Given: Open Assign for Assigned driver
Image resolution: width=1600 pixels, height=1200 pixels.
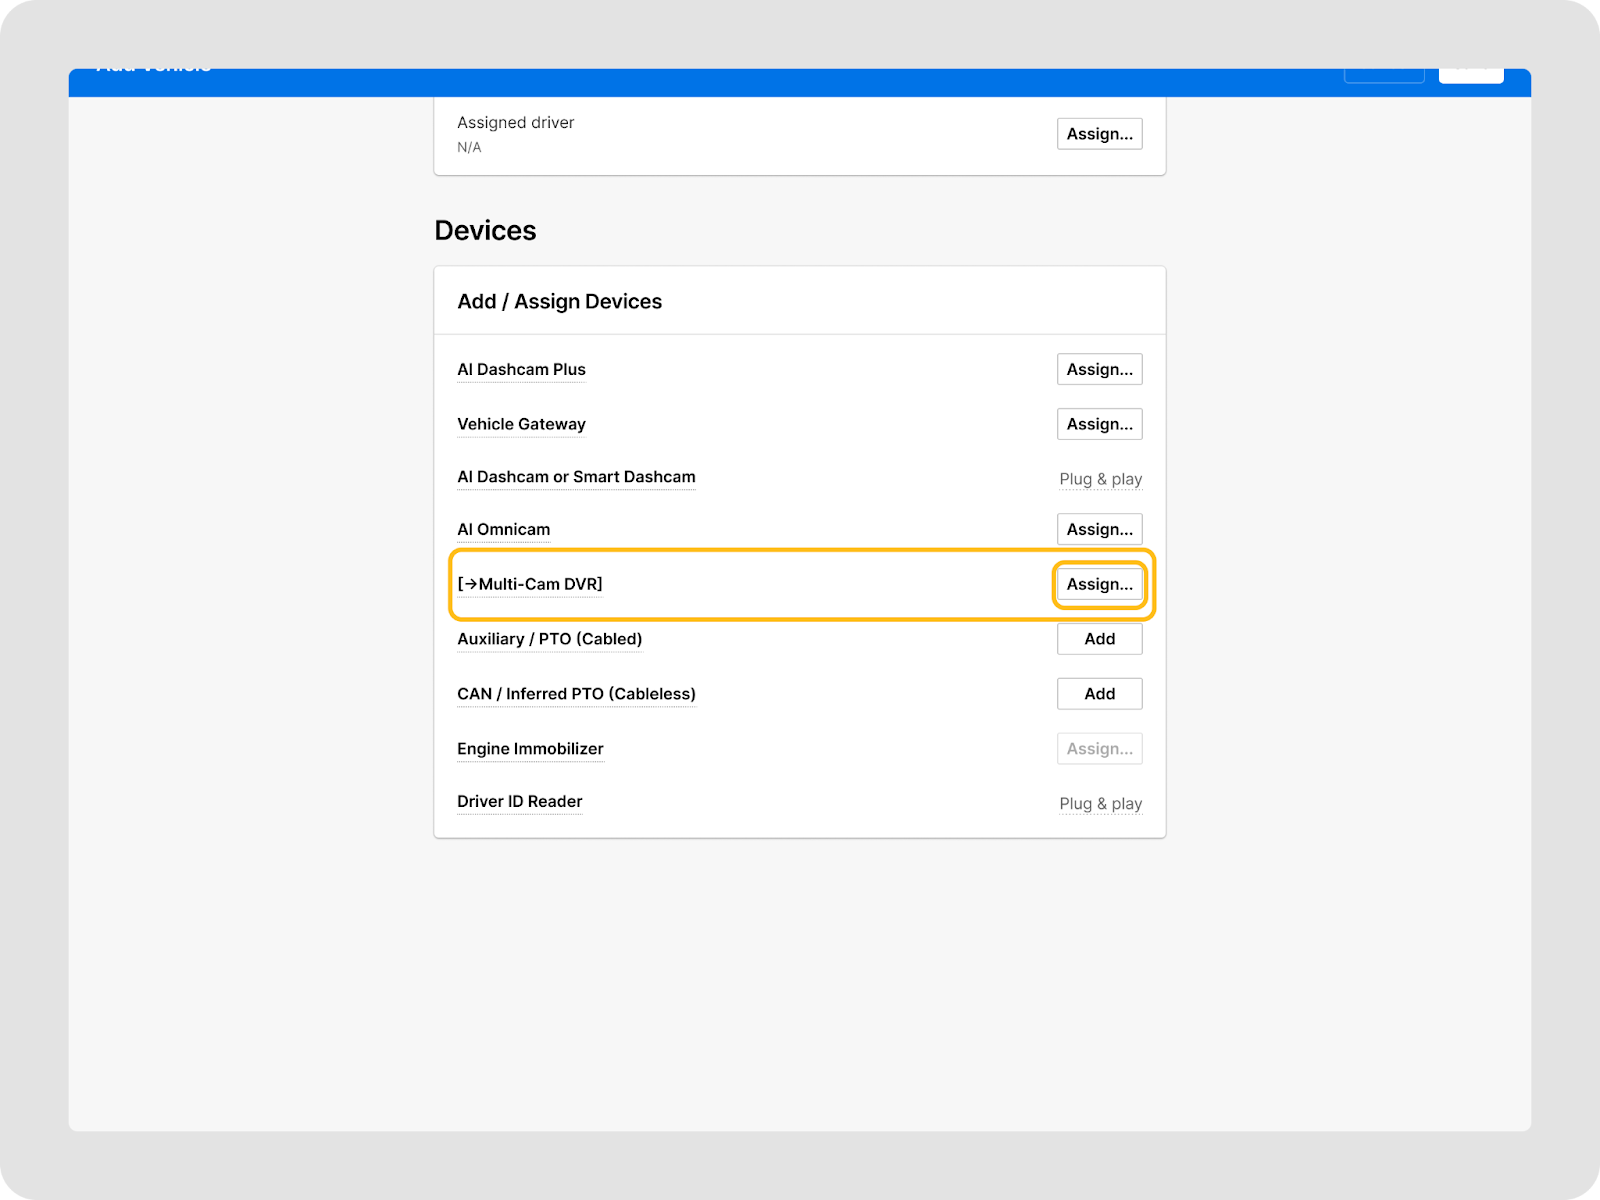Looking at the screenshot, I should tap(1099, 134).
